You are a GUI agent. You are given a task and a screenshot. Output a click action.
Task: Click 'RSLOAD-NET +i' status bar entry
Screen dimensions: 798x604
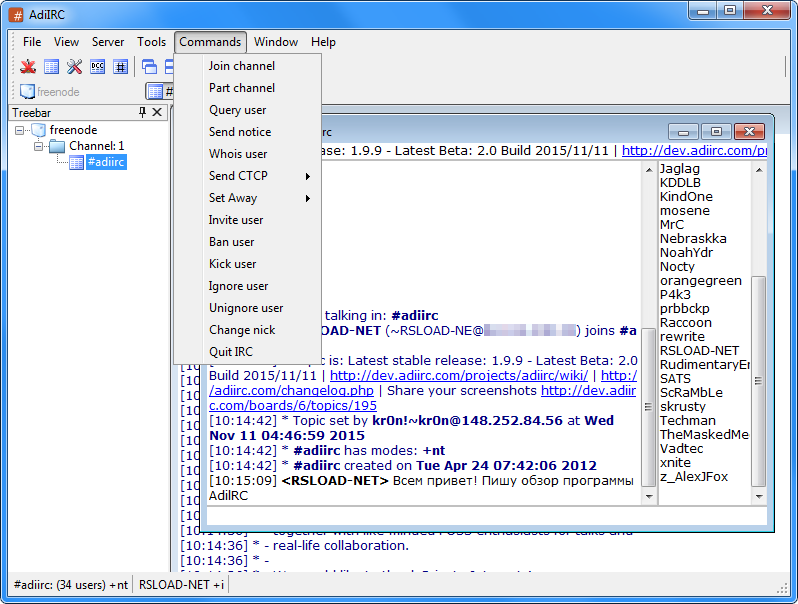(181, 585)
